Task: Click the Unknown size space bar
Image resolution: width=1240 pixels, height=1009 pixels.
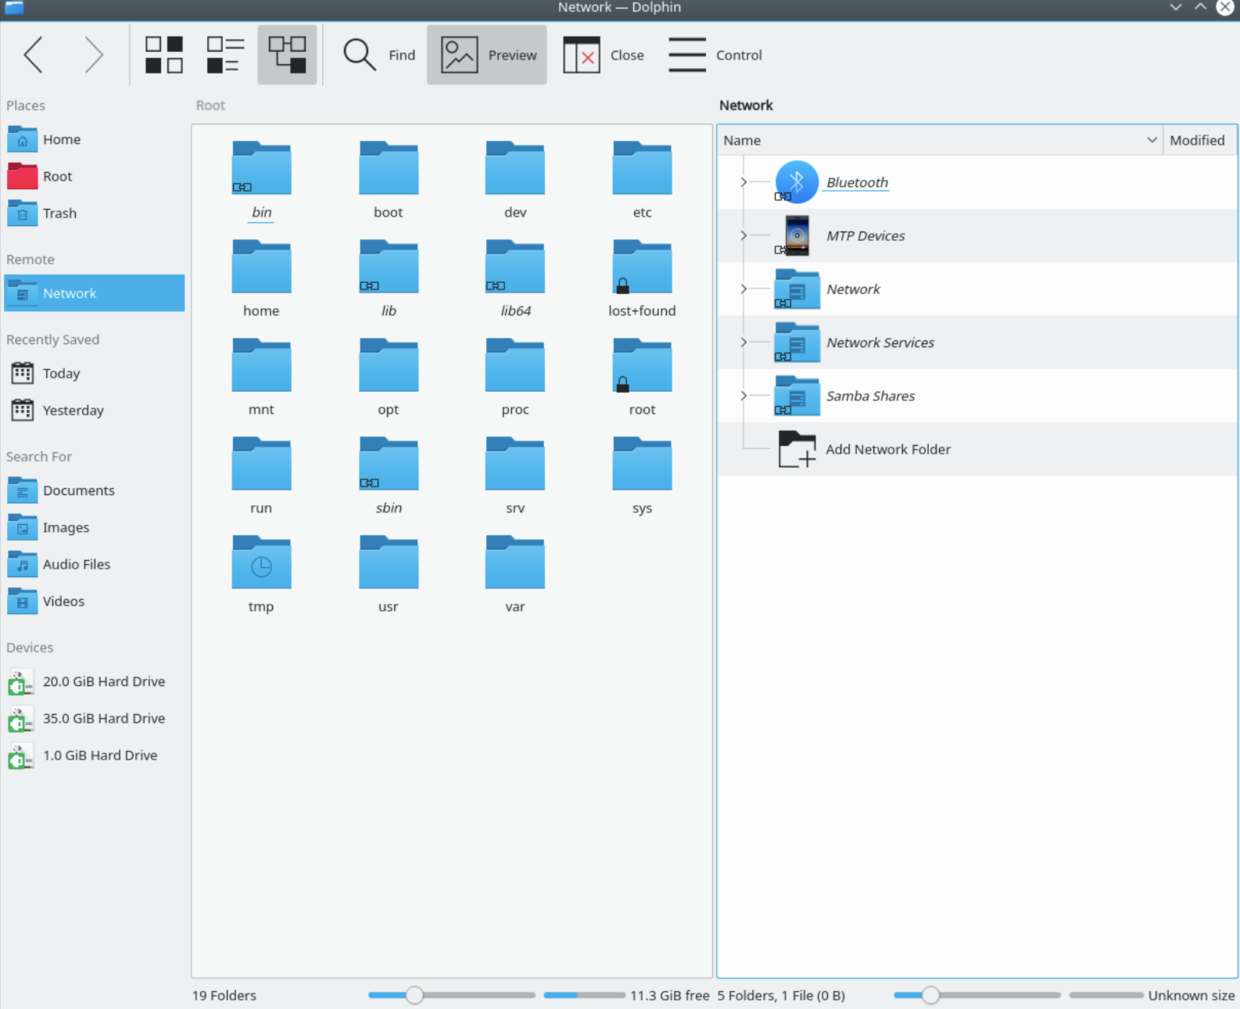Action: pos(1106,995)
